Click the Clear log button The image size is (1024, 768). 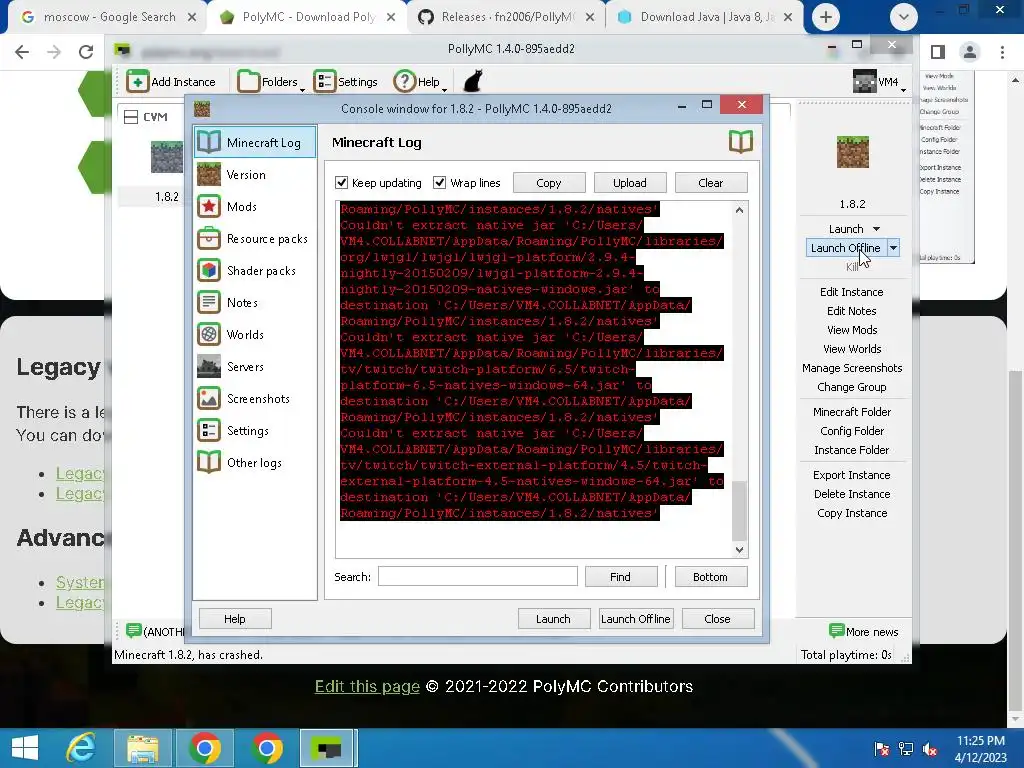[x=711, y=183]
